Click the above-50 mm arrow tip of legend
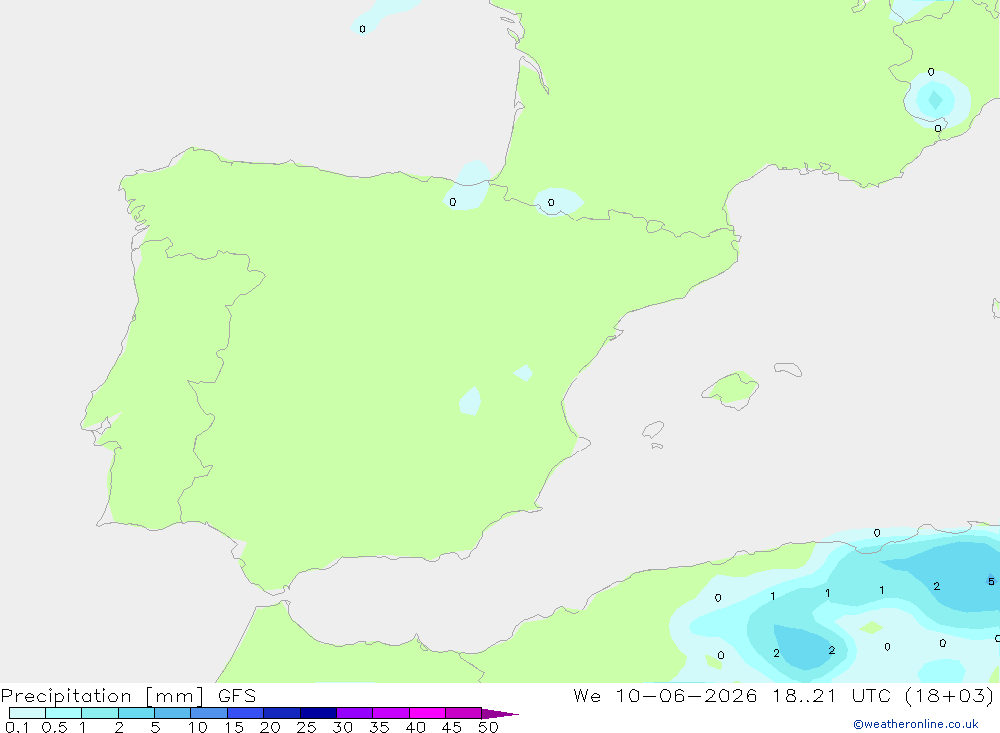 499,714
